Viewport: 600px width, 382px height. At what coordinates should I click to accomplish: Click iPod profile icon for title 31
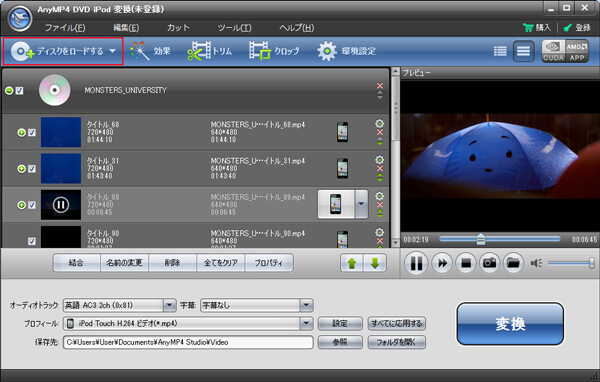pos(342,168)
